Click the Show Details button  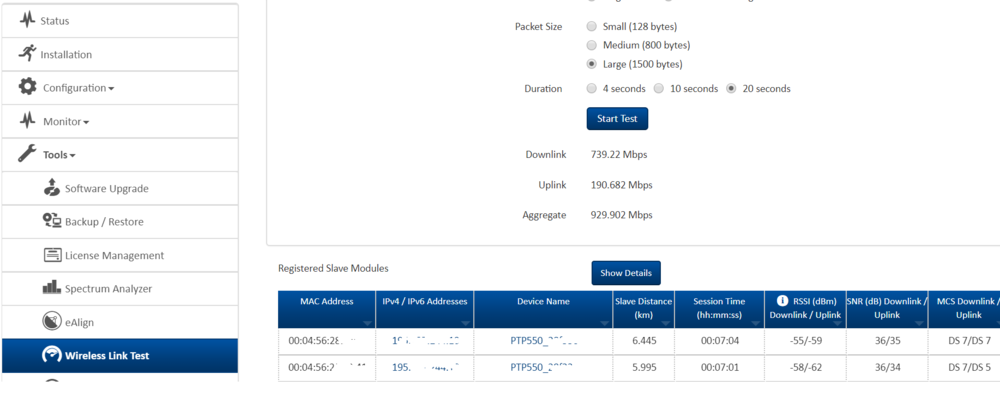[625, 273]
